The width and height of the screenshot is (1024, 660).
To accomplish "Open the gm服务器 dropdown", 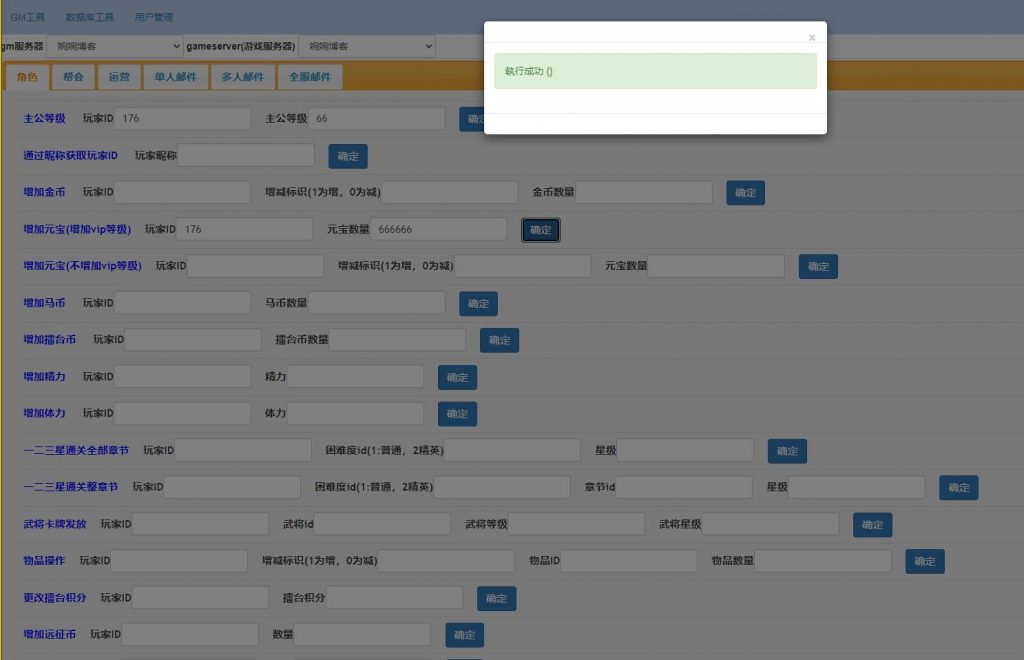I will (x=115, y=46).
